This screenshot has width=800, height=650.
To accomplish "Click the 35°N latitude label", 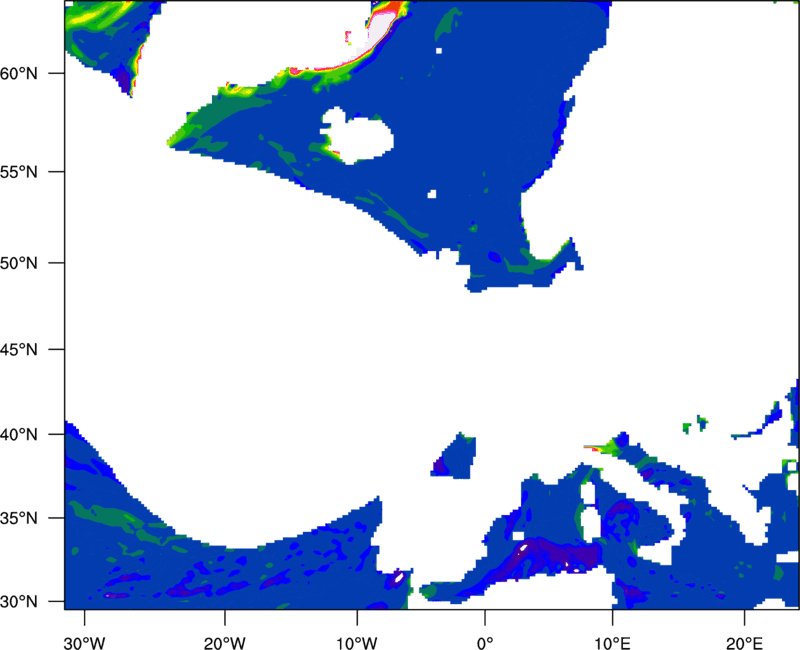I will coord(19,518).
